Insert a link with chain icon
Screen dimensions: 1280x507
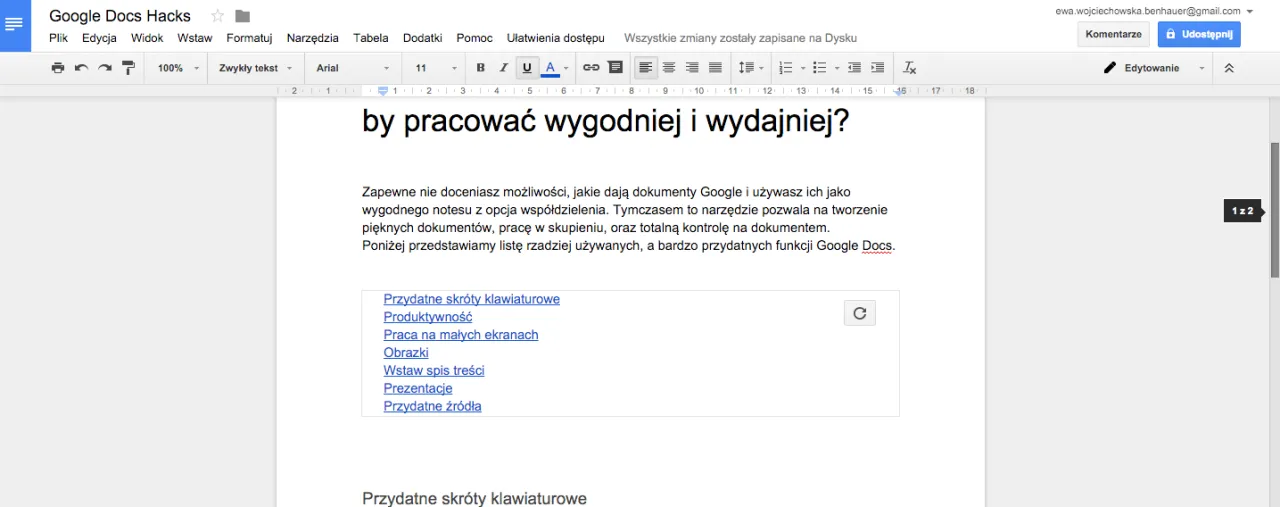tap(591, 68)
